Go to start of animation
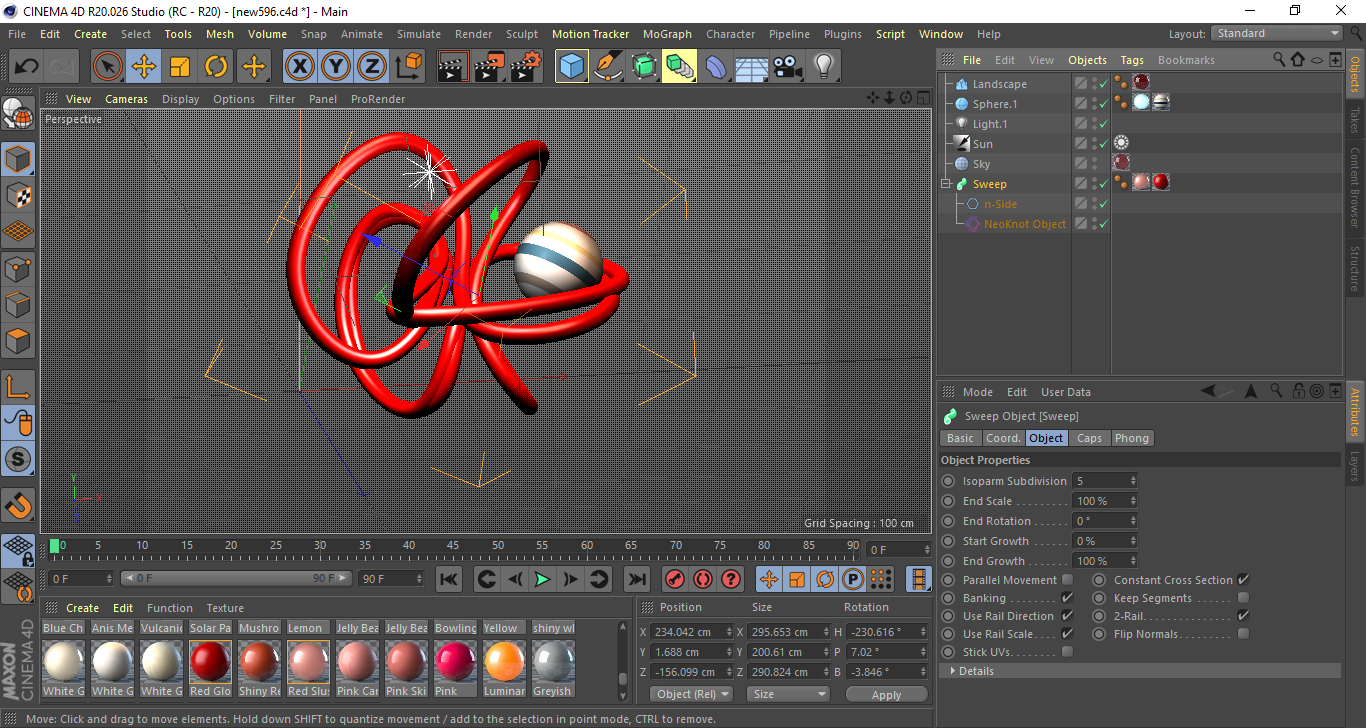The height and width of the screenshot is (728, 1366). coord(449,579)
